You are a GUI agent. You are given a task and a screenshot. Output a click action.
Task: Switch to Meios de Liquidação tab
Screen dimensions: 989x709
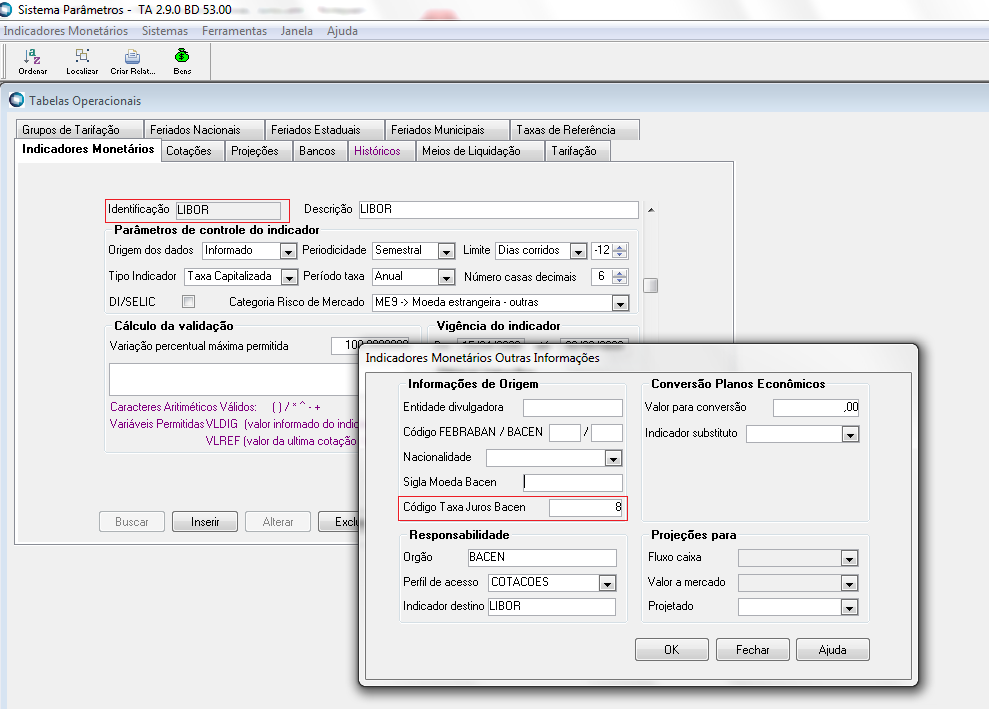tap(480, 151)
